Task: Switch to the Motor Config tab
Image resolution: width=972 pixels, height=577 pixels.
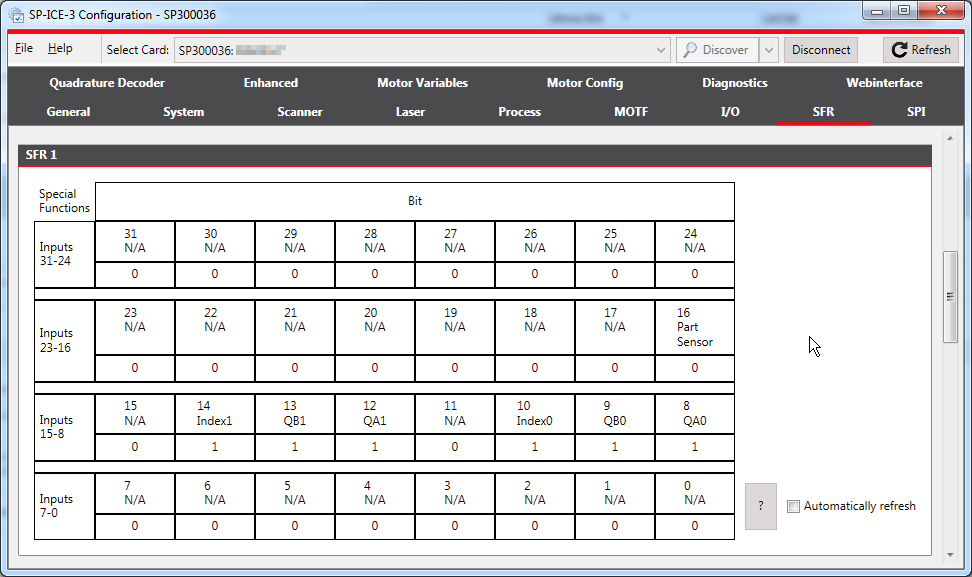Action: pyautogui.click(x=585, y=83)
